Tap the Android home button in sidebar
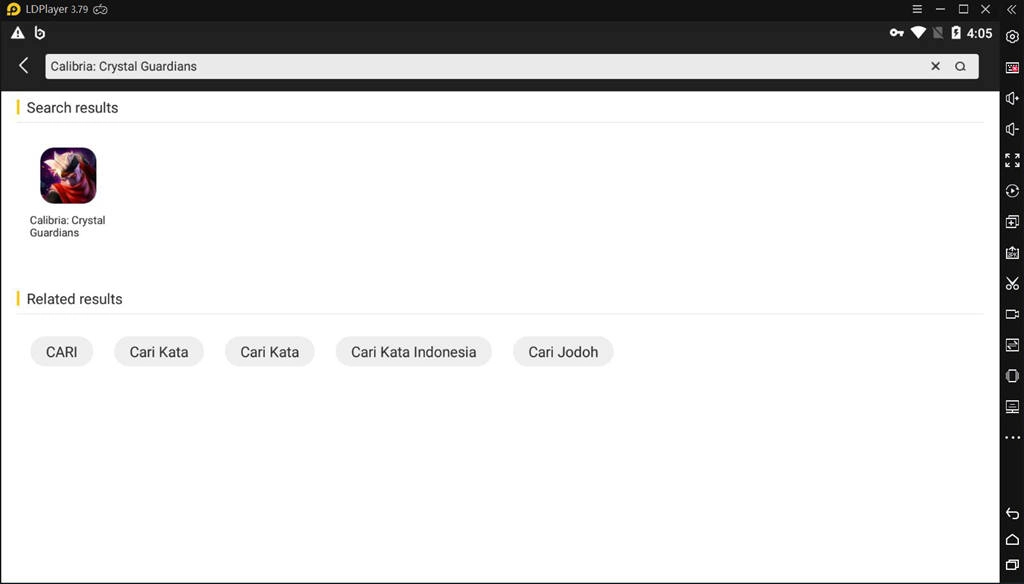The width and height of the screenshot is (1024, 584). coord(1012,540)
